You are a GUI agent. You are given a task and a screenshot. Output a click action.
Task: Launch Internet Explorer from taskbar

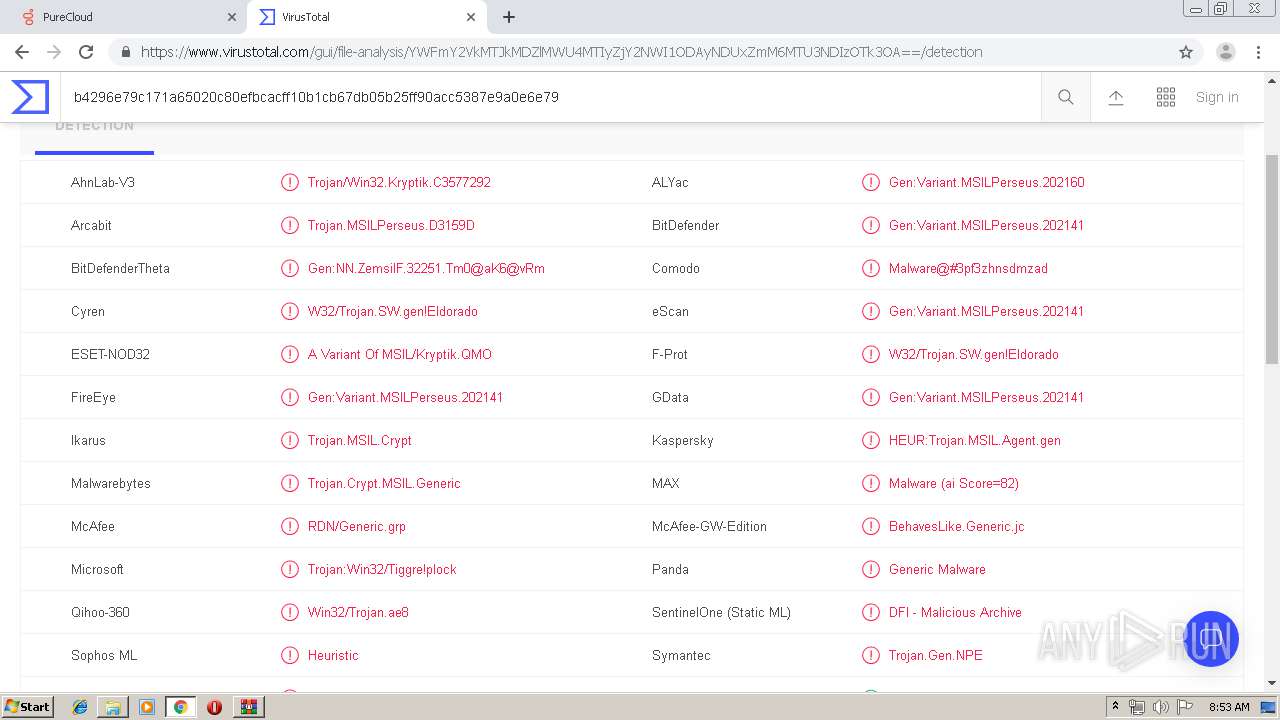(x=80, y=707)
